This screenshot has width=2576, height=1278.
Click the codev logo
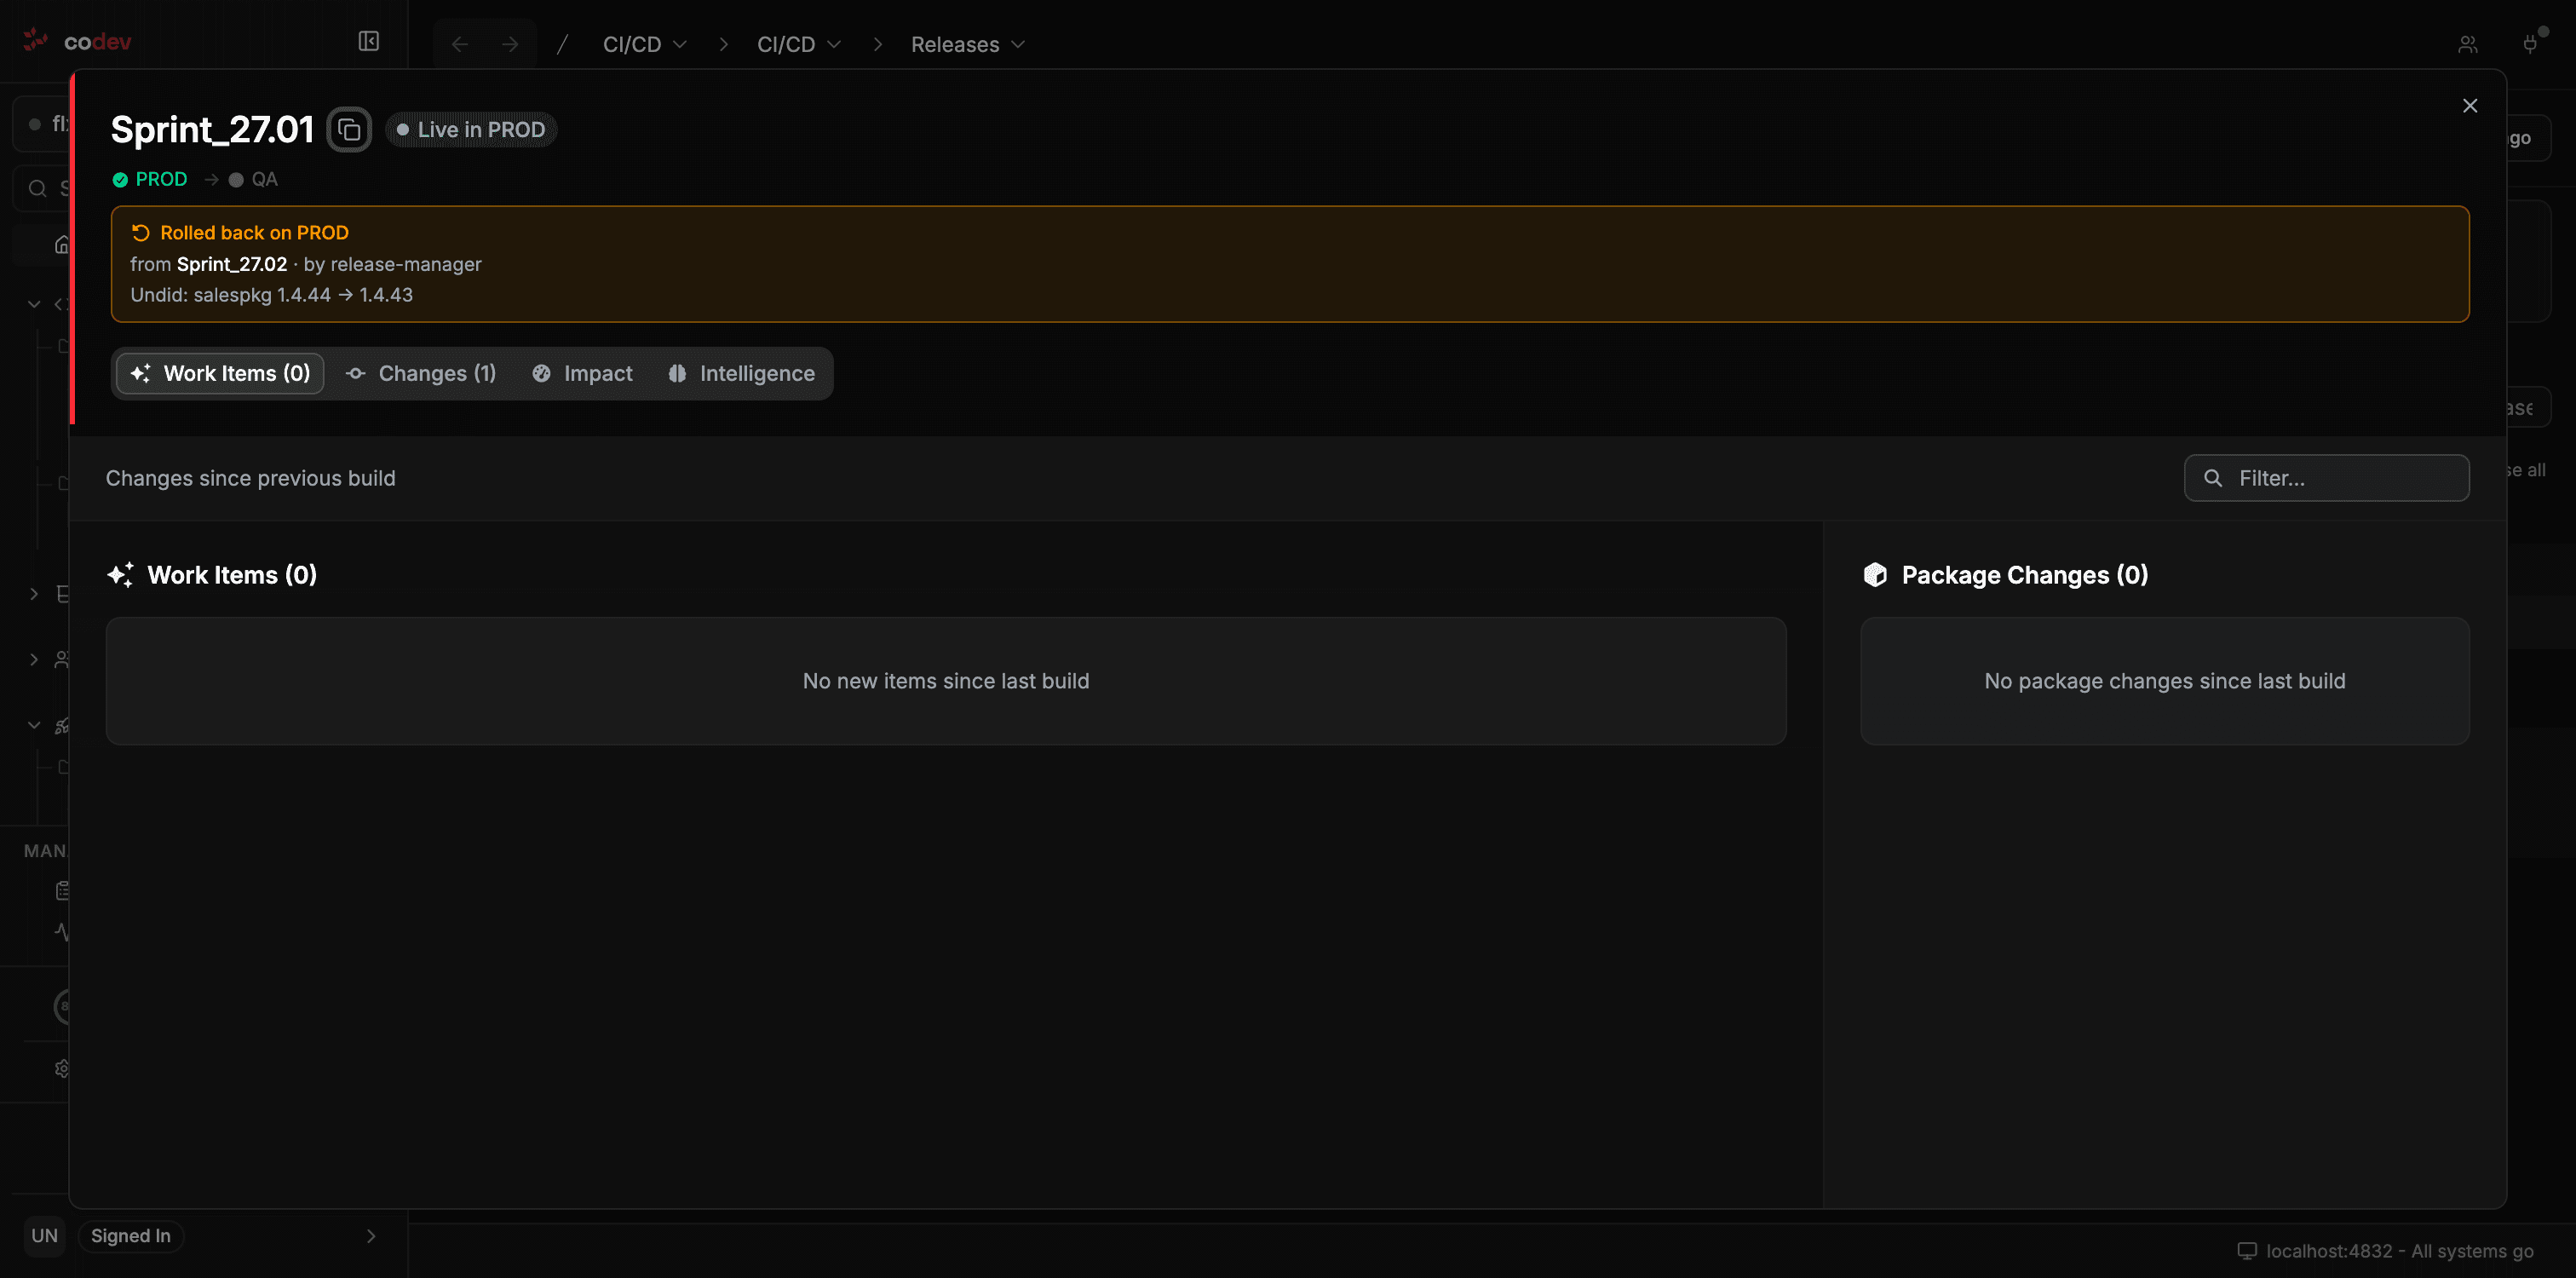(x=77, y=41)
